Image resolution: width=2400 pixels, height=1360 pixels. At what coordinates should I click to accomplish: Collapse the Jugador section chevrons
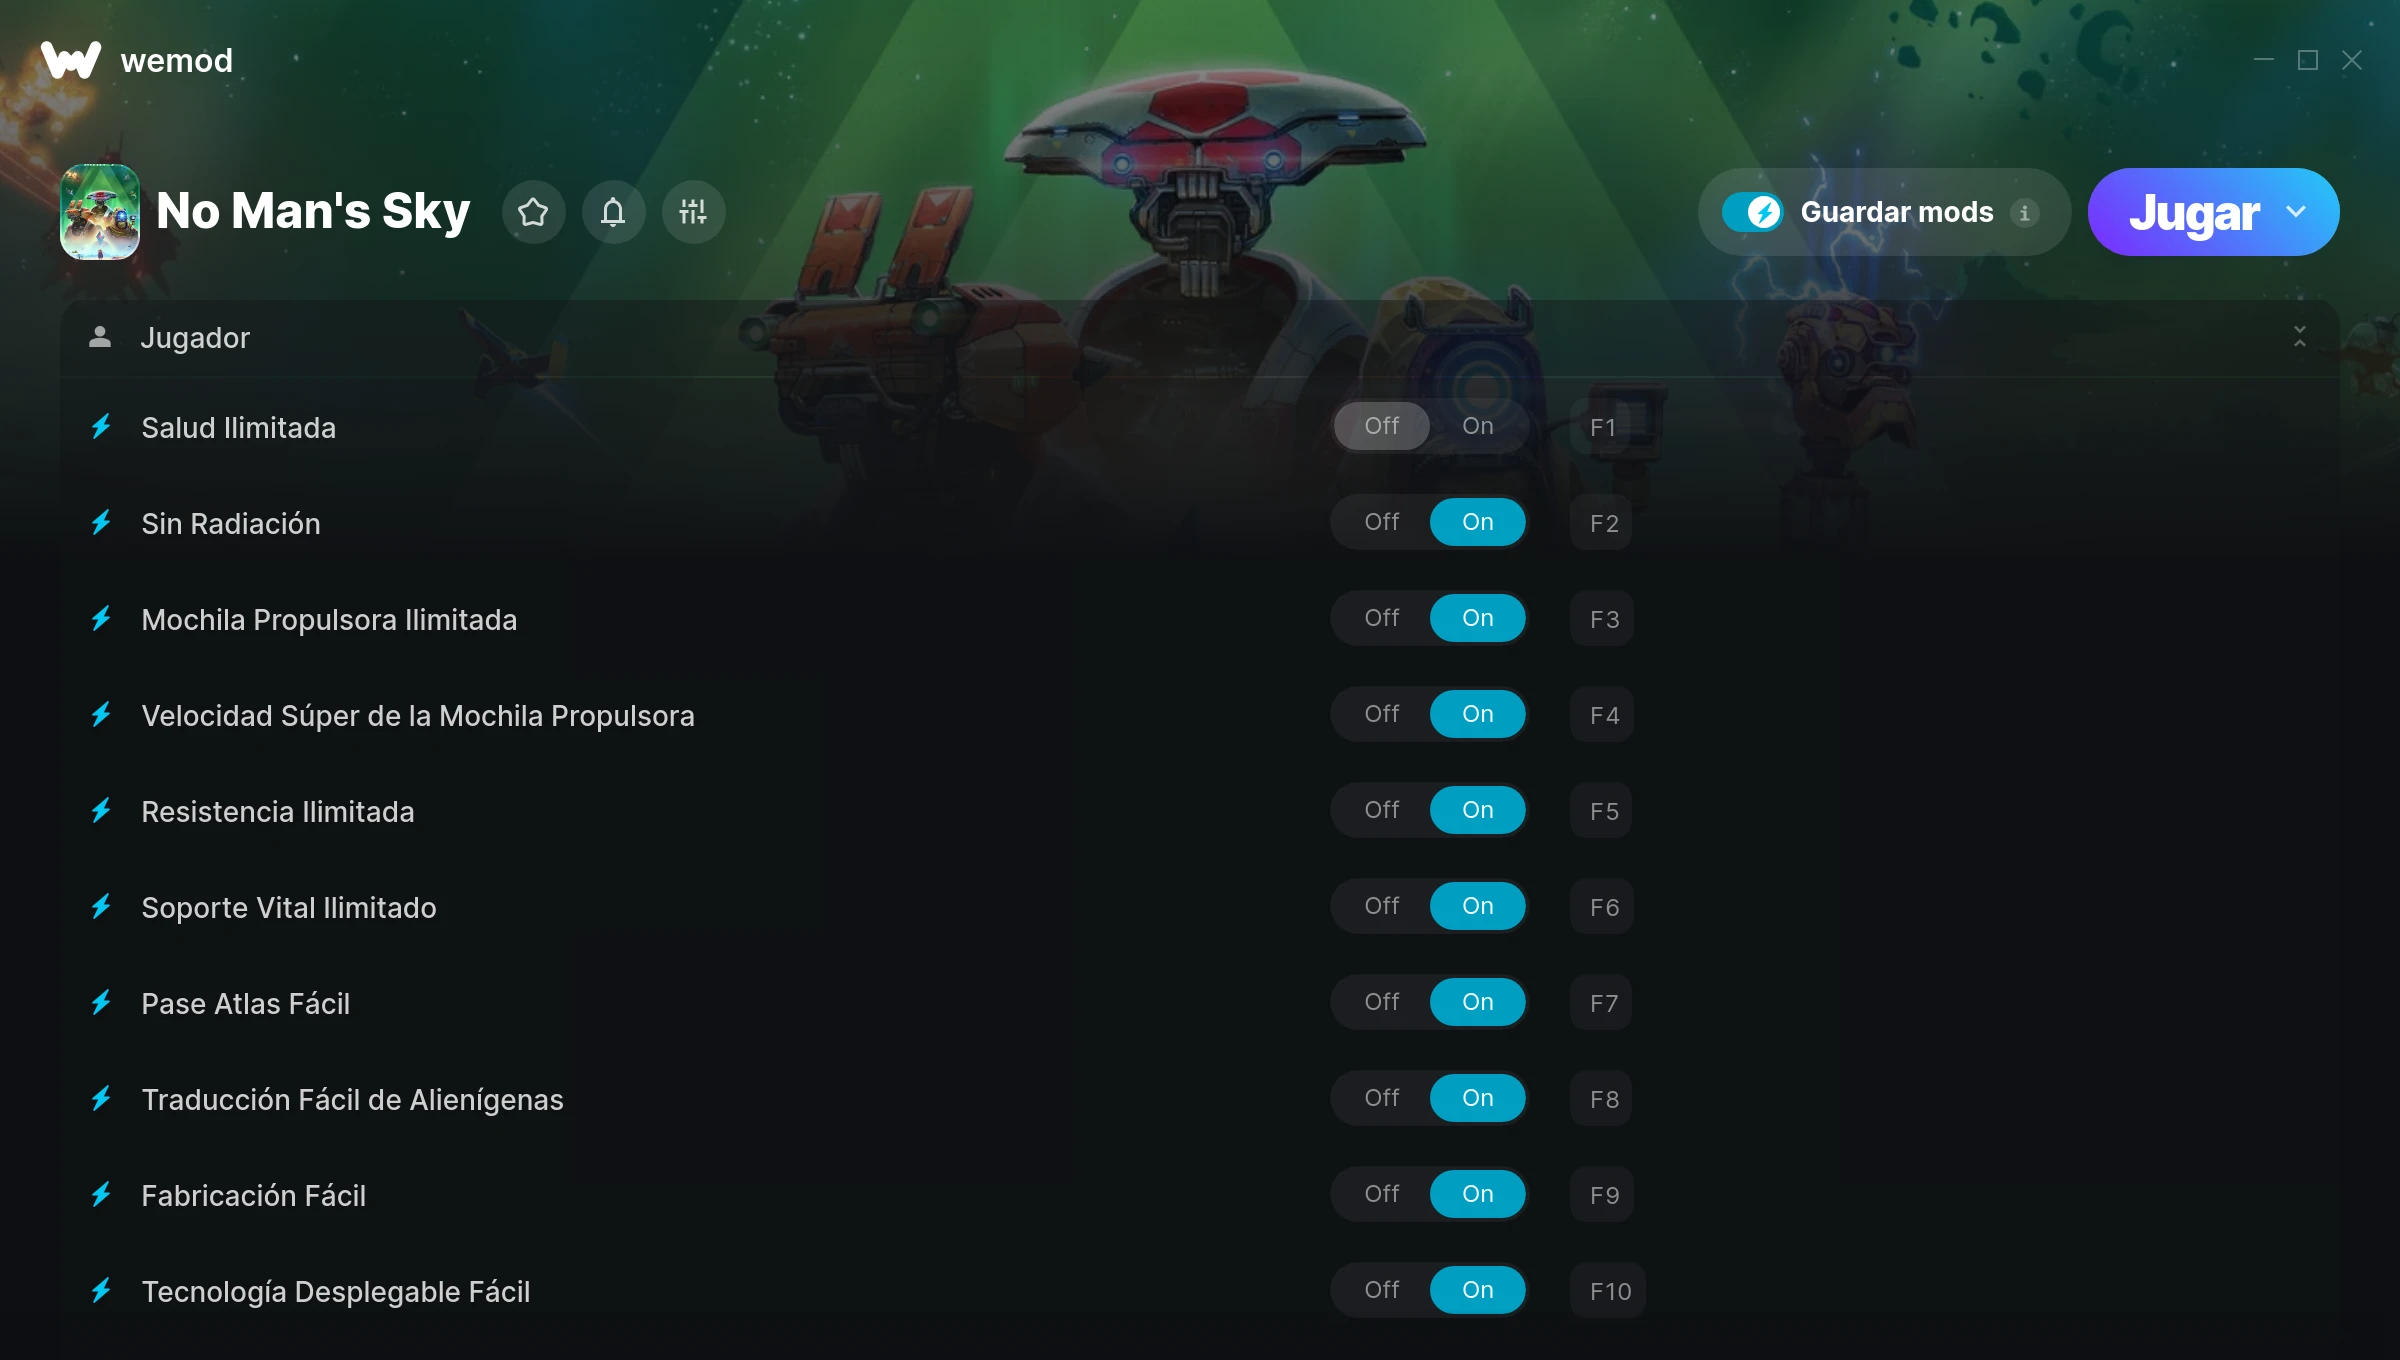[x=2299, y=337]
